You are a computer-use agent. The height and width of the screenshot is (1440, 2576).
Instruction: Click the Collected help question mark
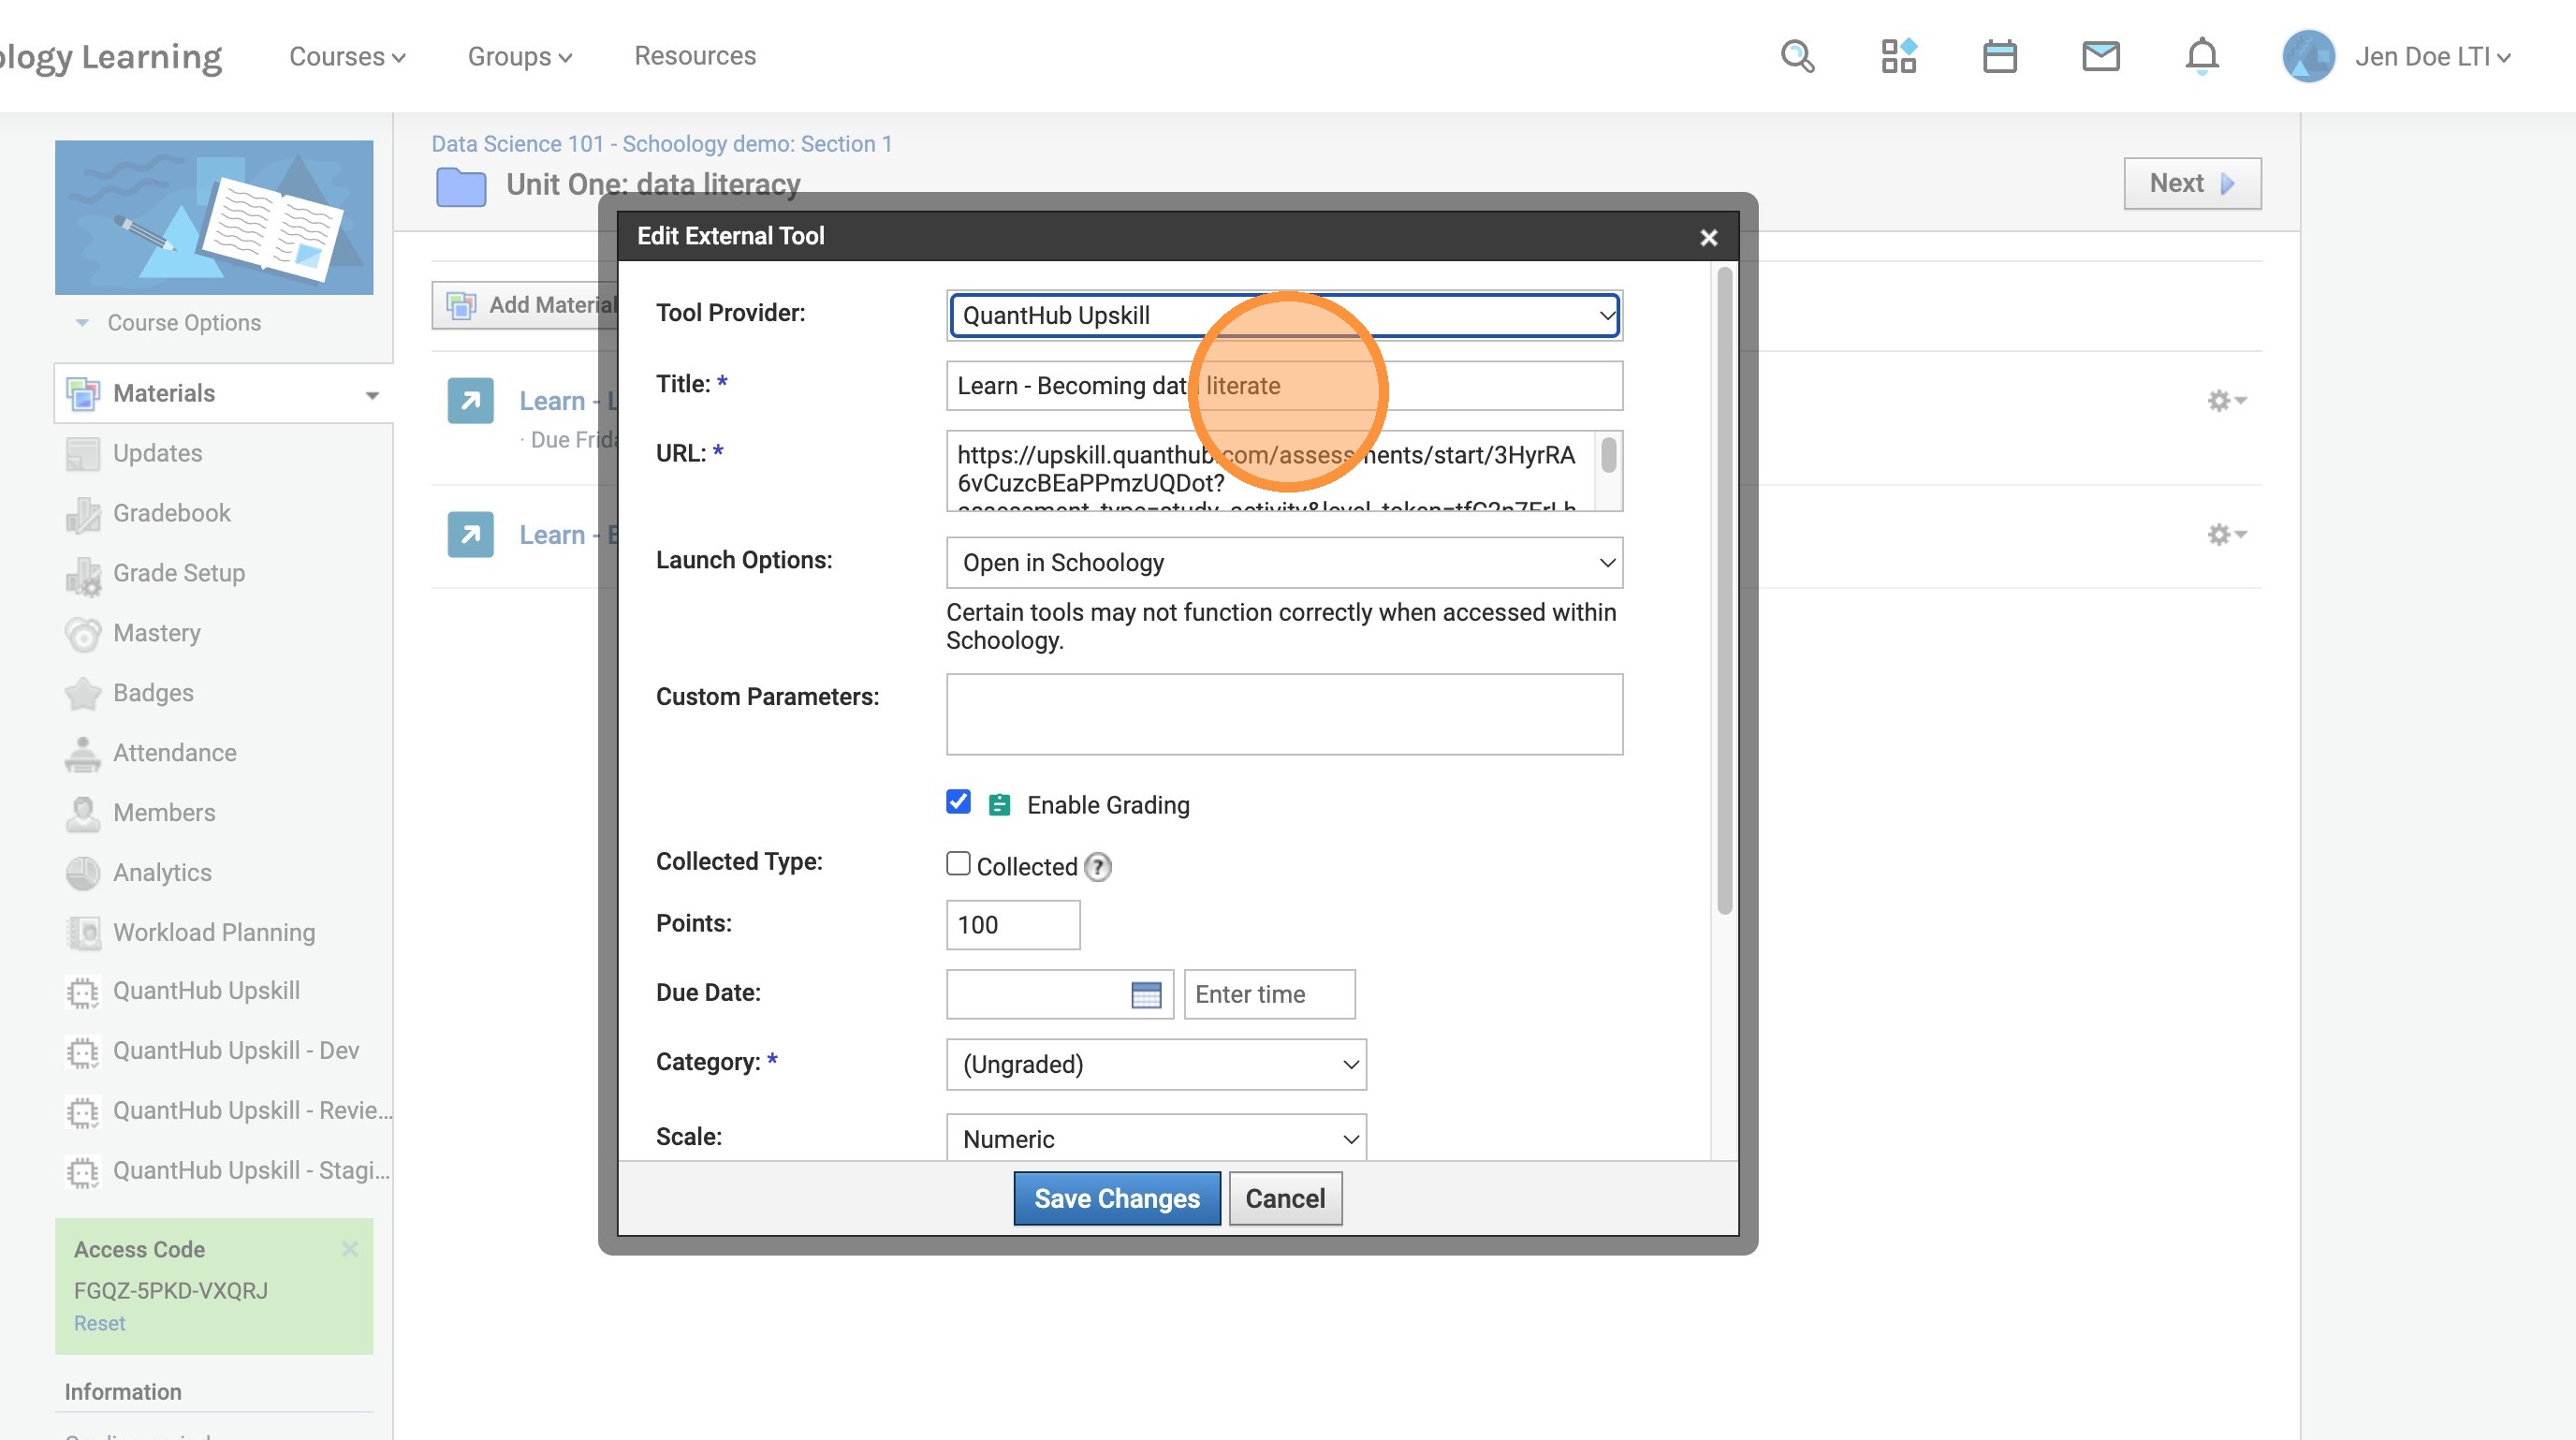1098,866
